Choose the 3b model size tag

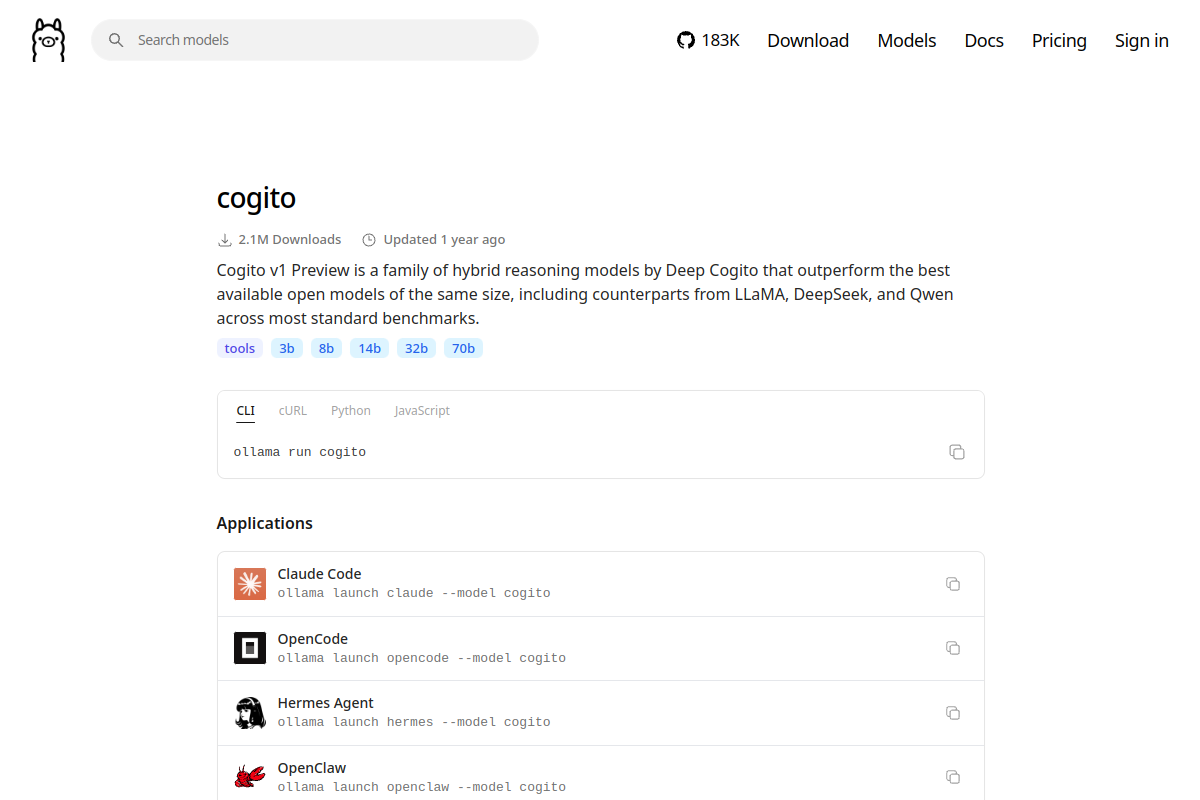click(x=287, y=348)
